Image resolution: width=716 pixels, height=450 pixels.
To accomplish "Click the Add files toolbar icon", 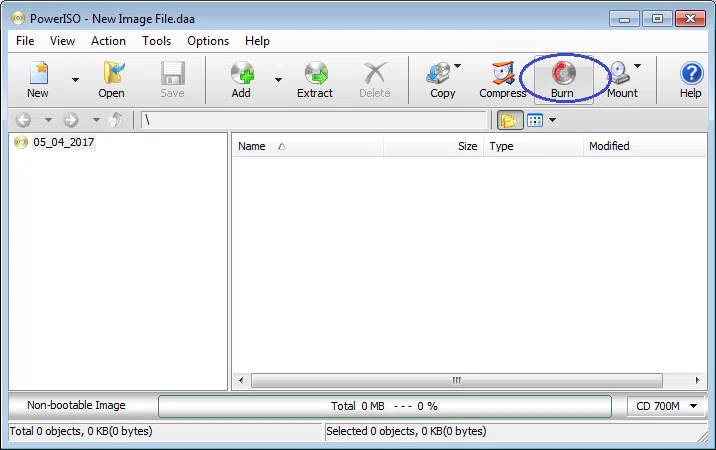I will coord(242,73).
